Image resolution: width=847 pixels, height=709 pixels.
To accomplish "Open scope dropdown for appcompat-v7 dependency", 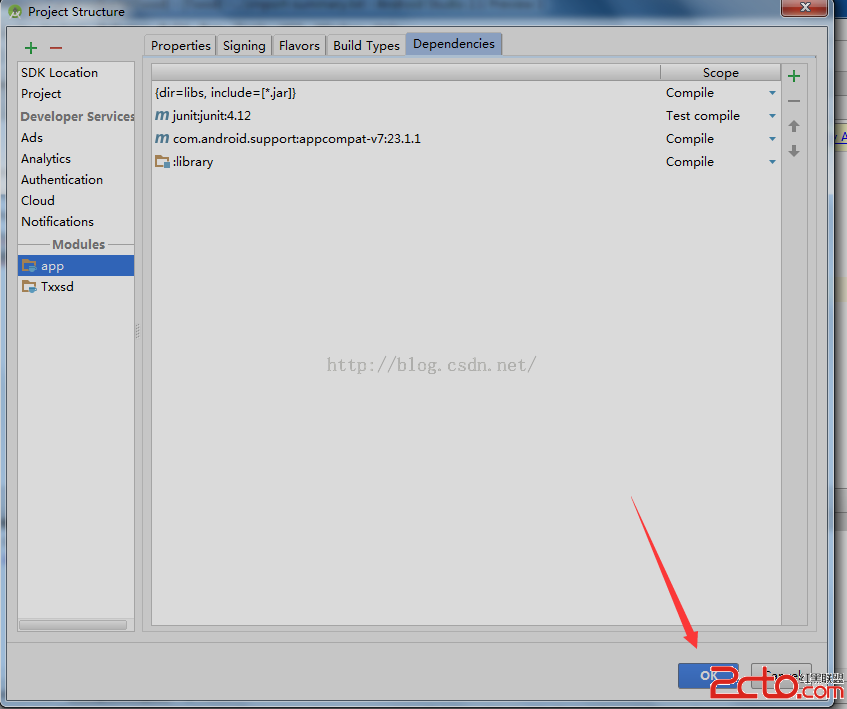I will pos(772,139).
